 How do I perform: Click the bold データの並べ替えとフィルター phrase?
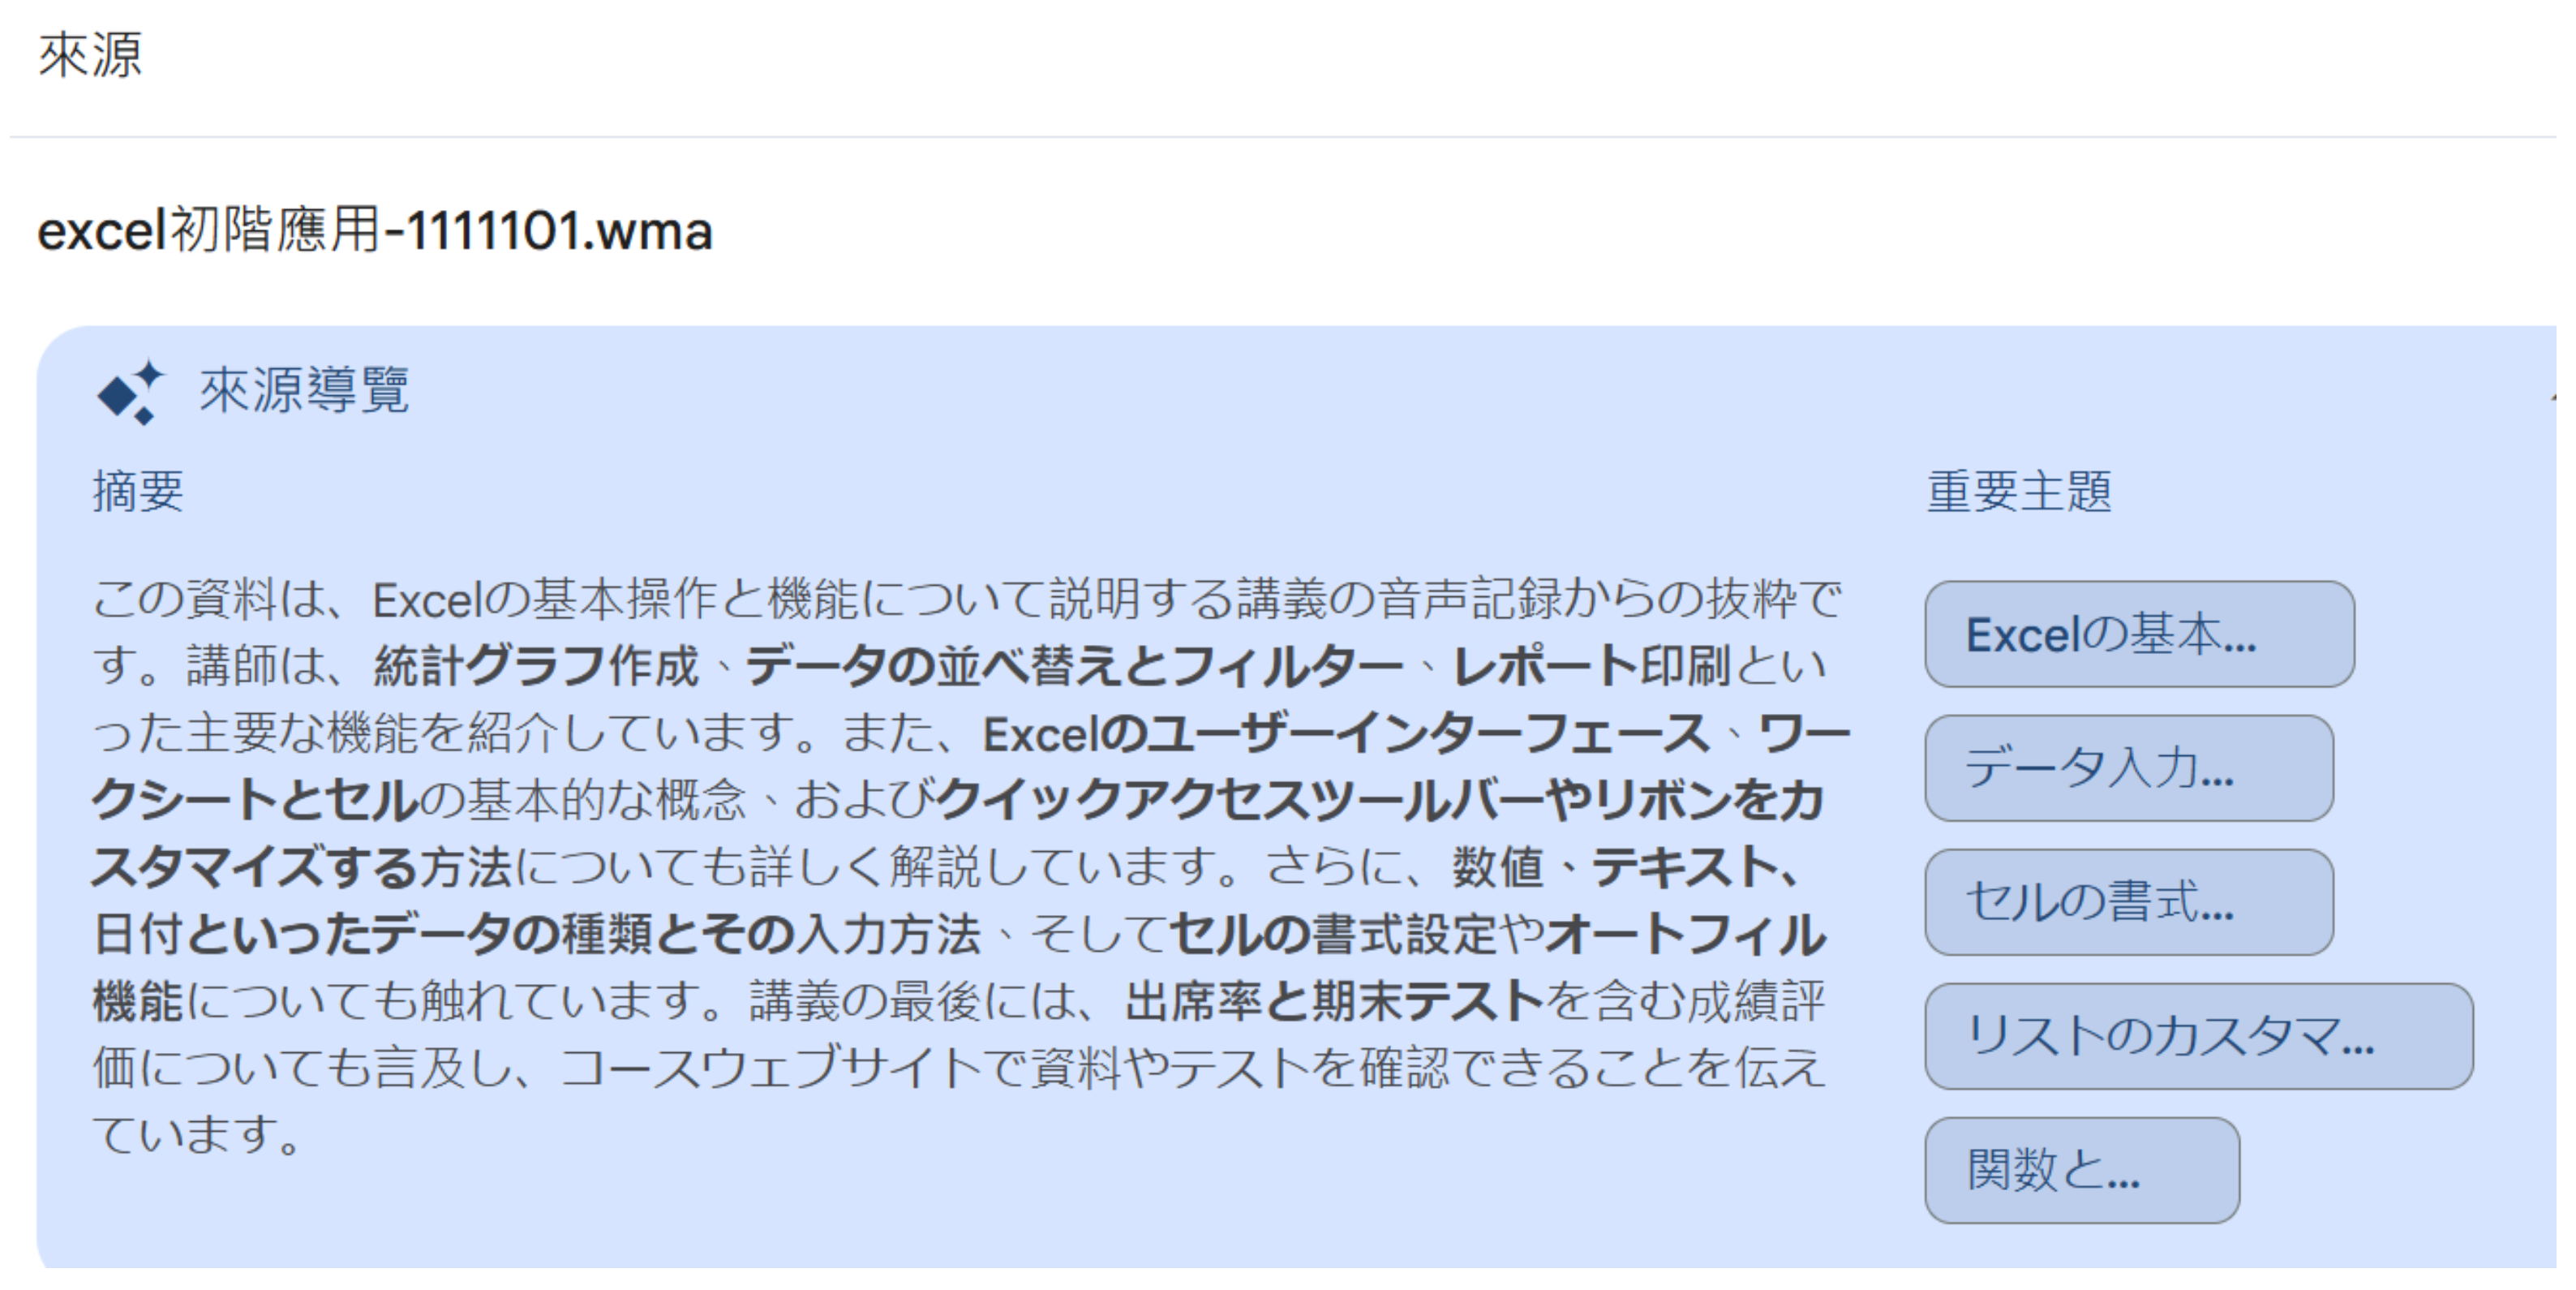point(1075,666)
